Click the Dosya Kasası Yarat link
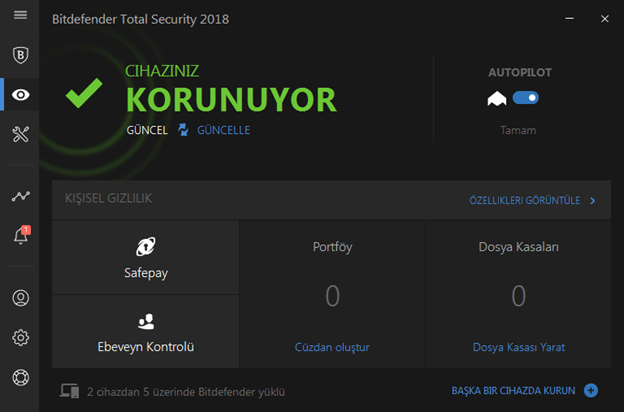This screenshot has width=624, height=412. point(519,348)
